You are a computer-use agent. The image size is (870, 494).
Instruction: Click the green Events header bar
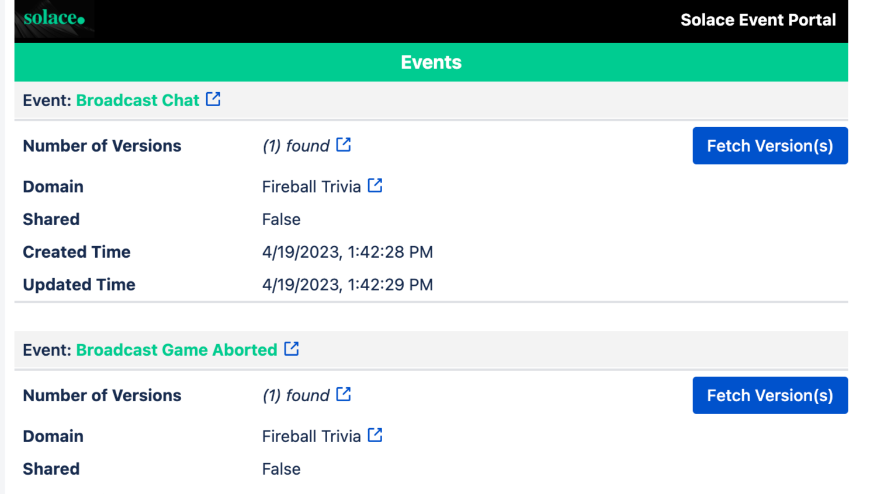click(x=431, y=62)
